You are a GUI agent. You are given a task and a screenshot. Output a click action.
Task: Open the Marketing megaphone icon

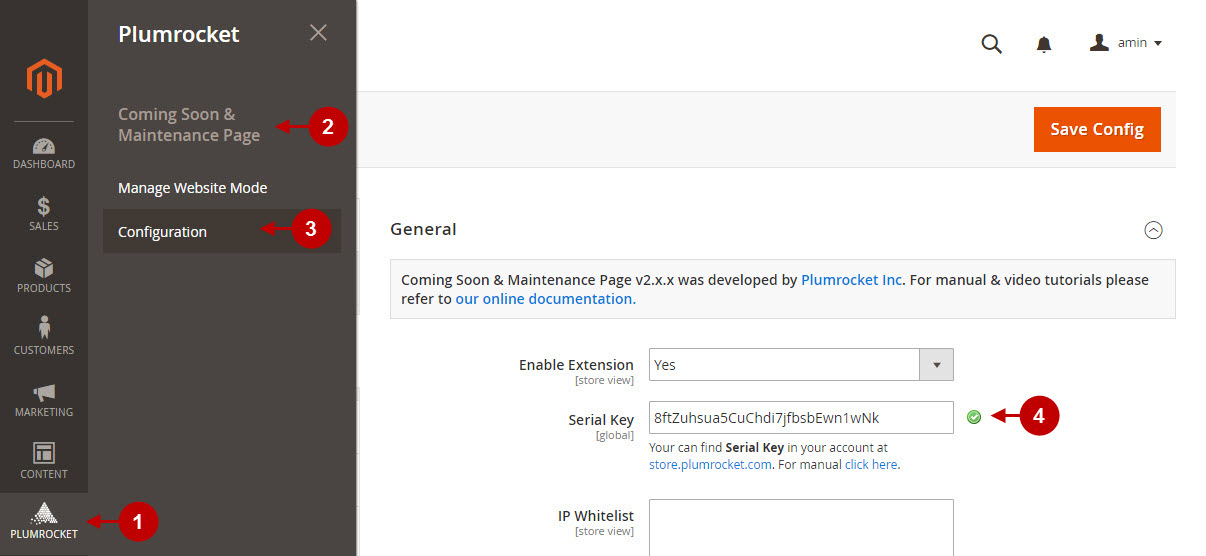click(44, 392)
